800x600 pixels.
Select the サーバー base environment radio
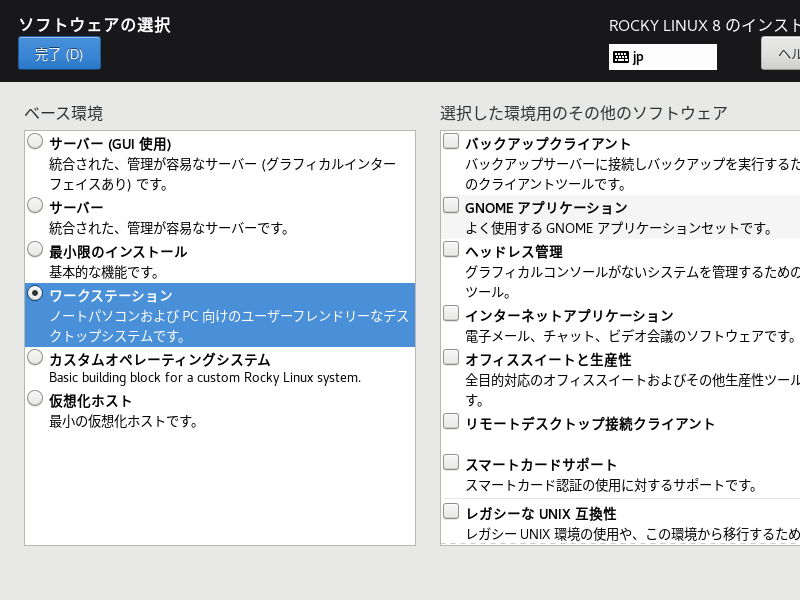tap(35, 205)
